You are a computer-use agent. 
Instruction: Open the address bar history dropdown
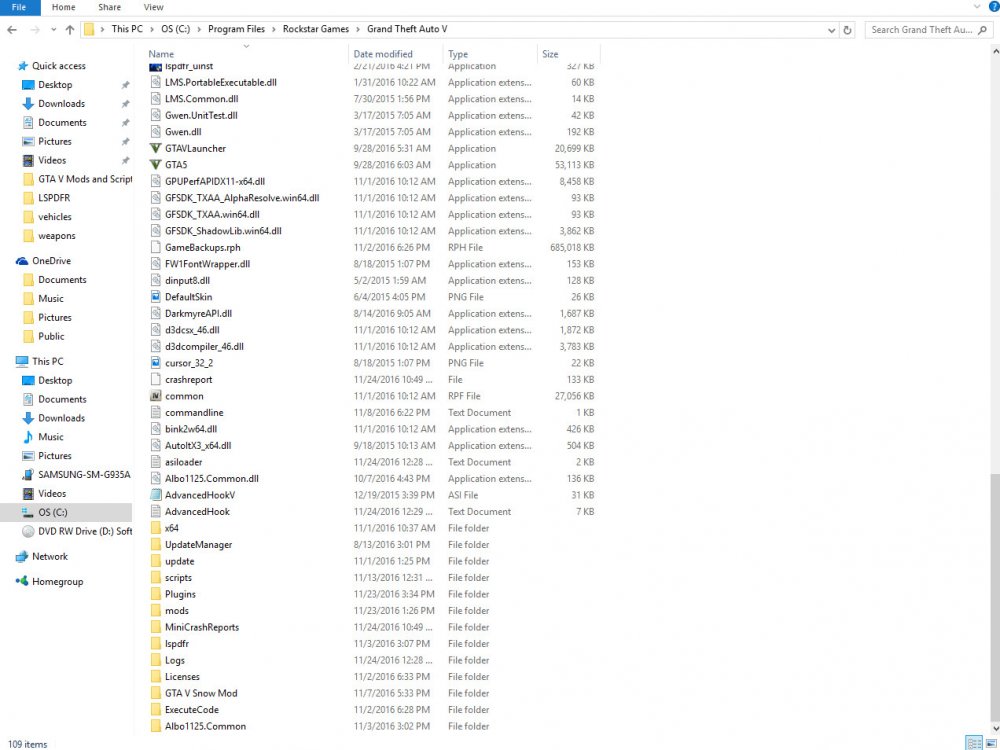831,30
